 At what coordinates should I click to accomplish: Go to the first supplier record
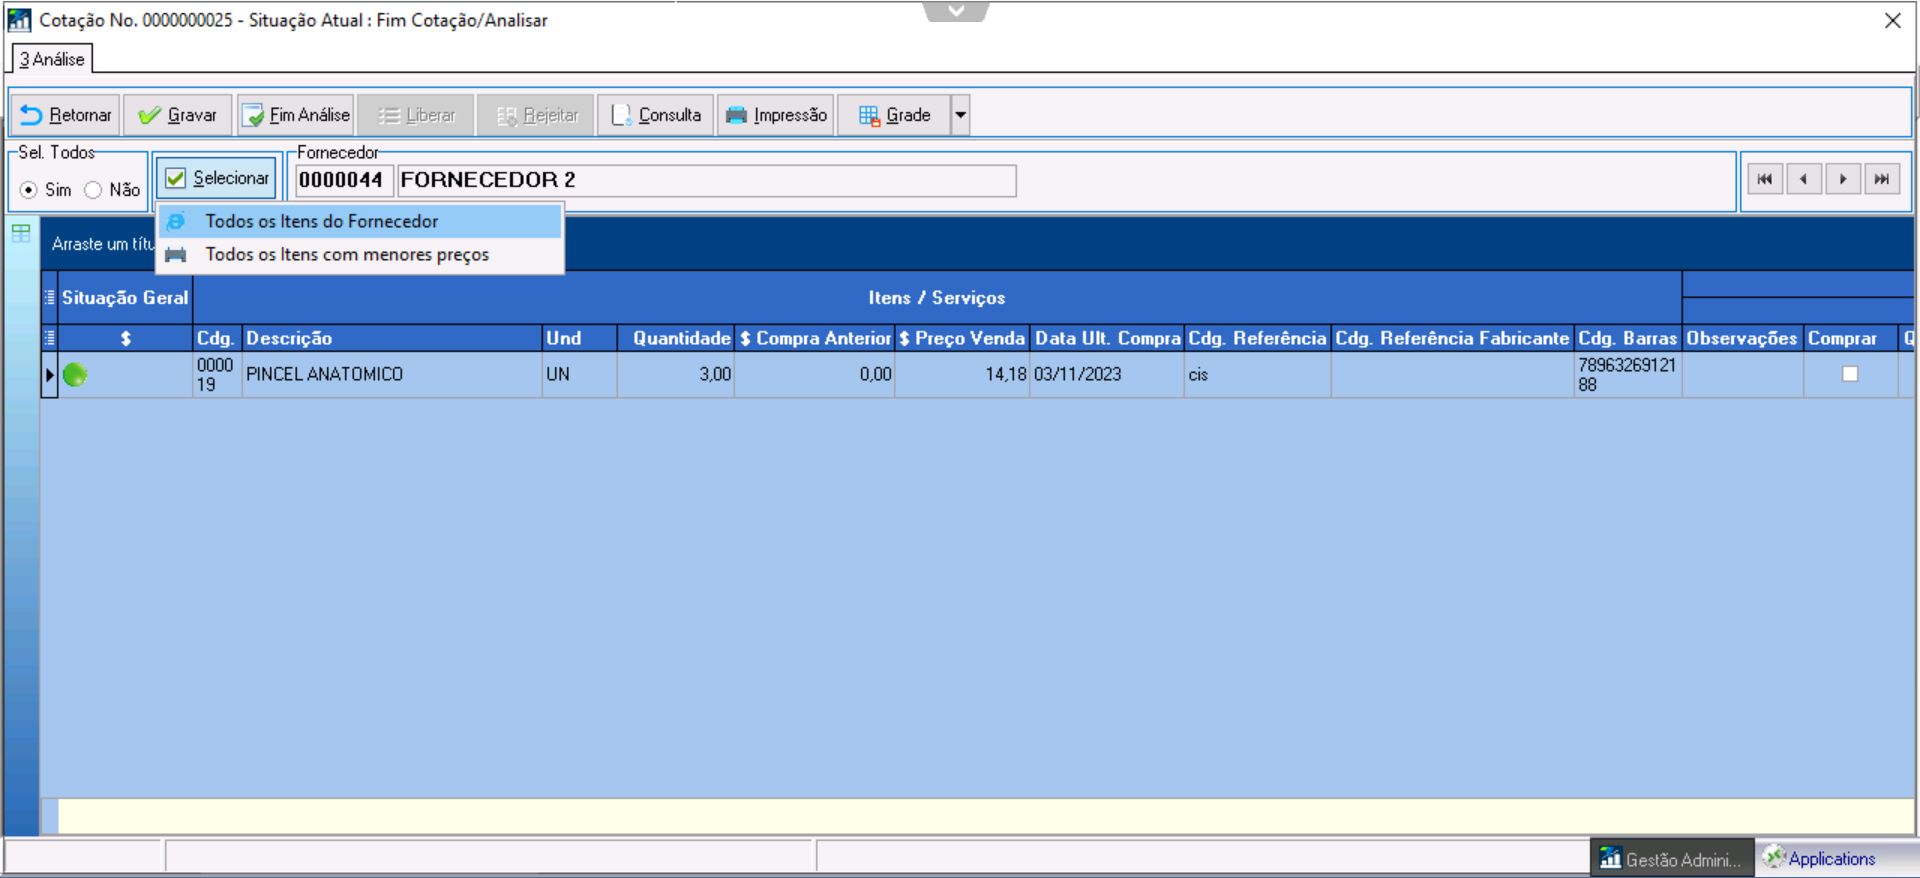coord(1765,179)
